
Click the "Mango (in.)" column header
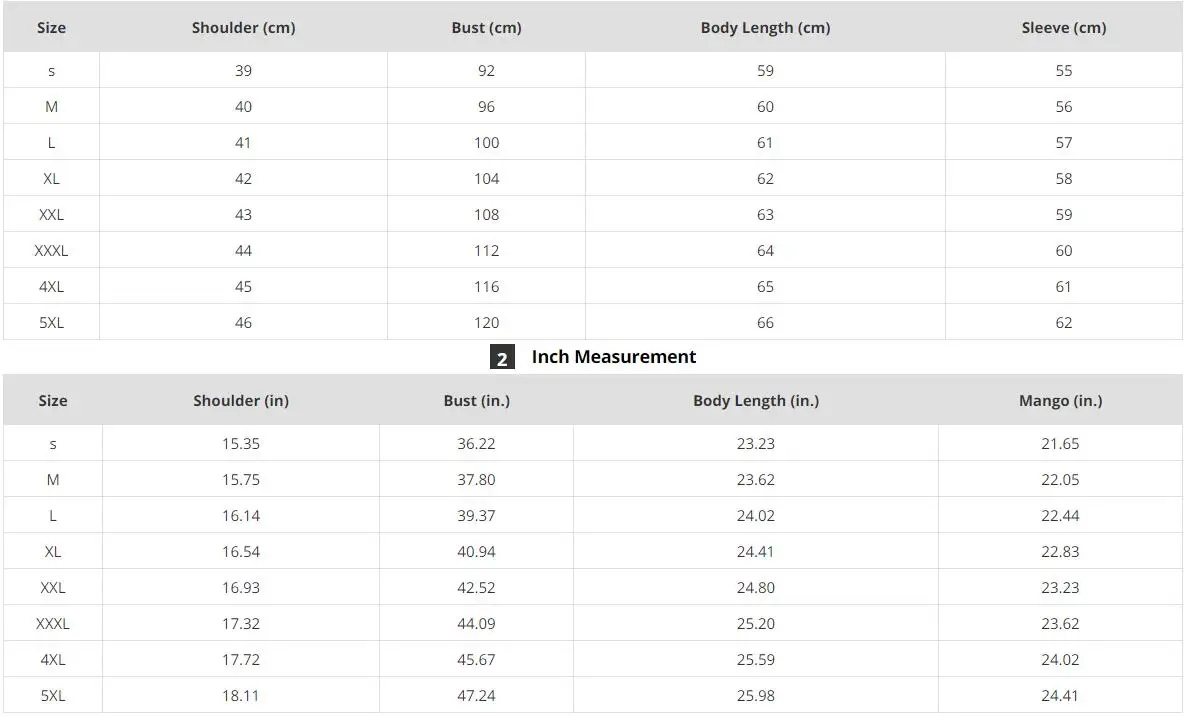[x=1060, y=401]
